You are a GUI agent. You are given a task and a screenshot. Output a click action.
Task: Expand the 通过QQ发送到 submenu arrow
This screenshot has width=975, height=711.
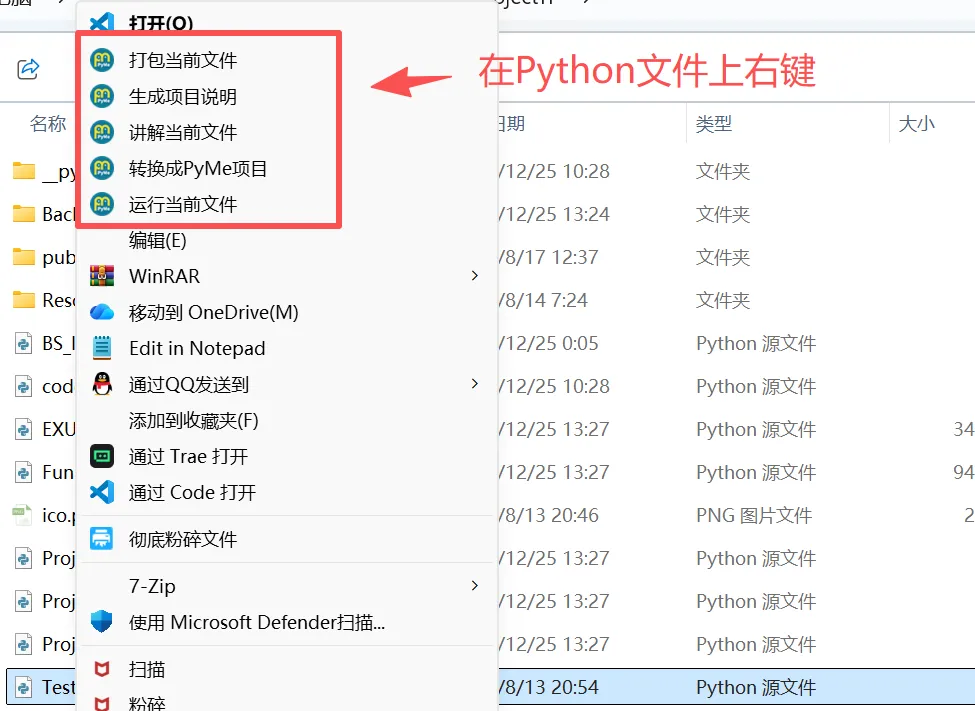pyautogui.click(x=474, y=384)
